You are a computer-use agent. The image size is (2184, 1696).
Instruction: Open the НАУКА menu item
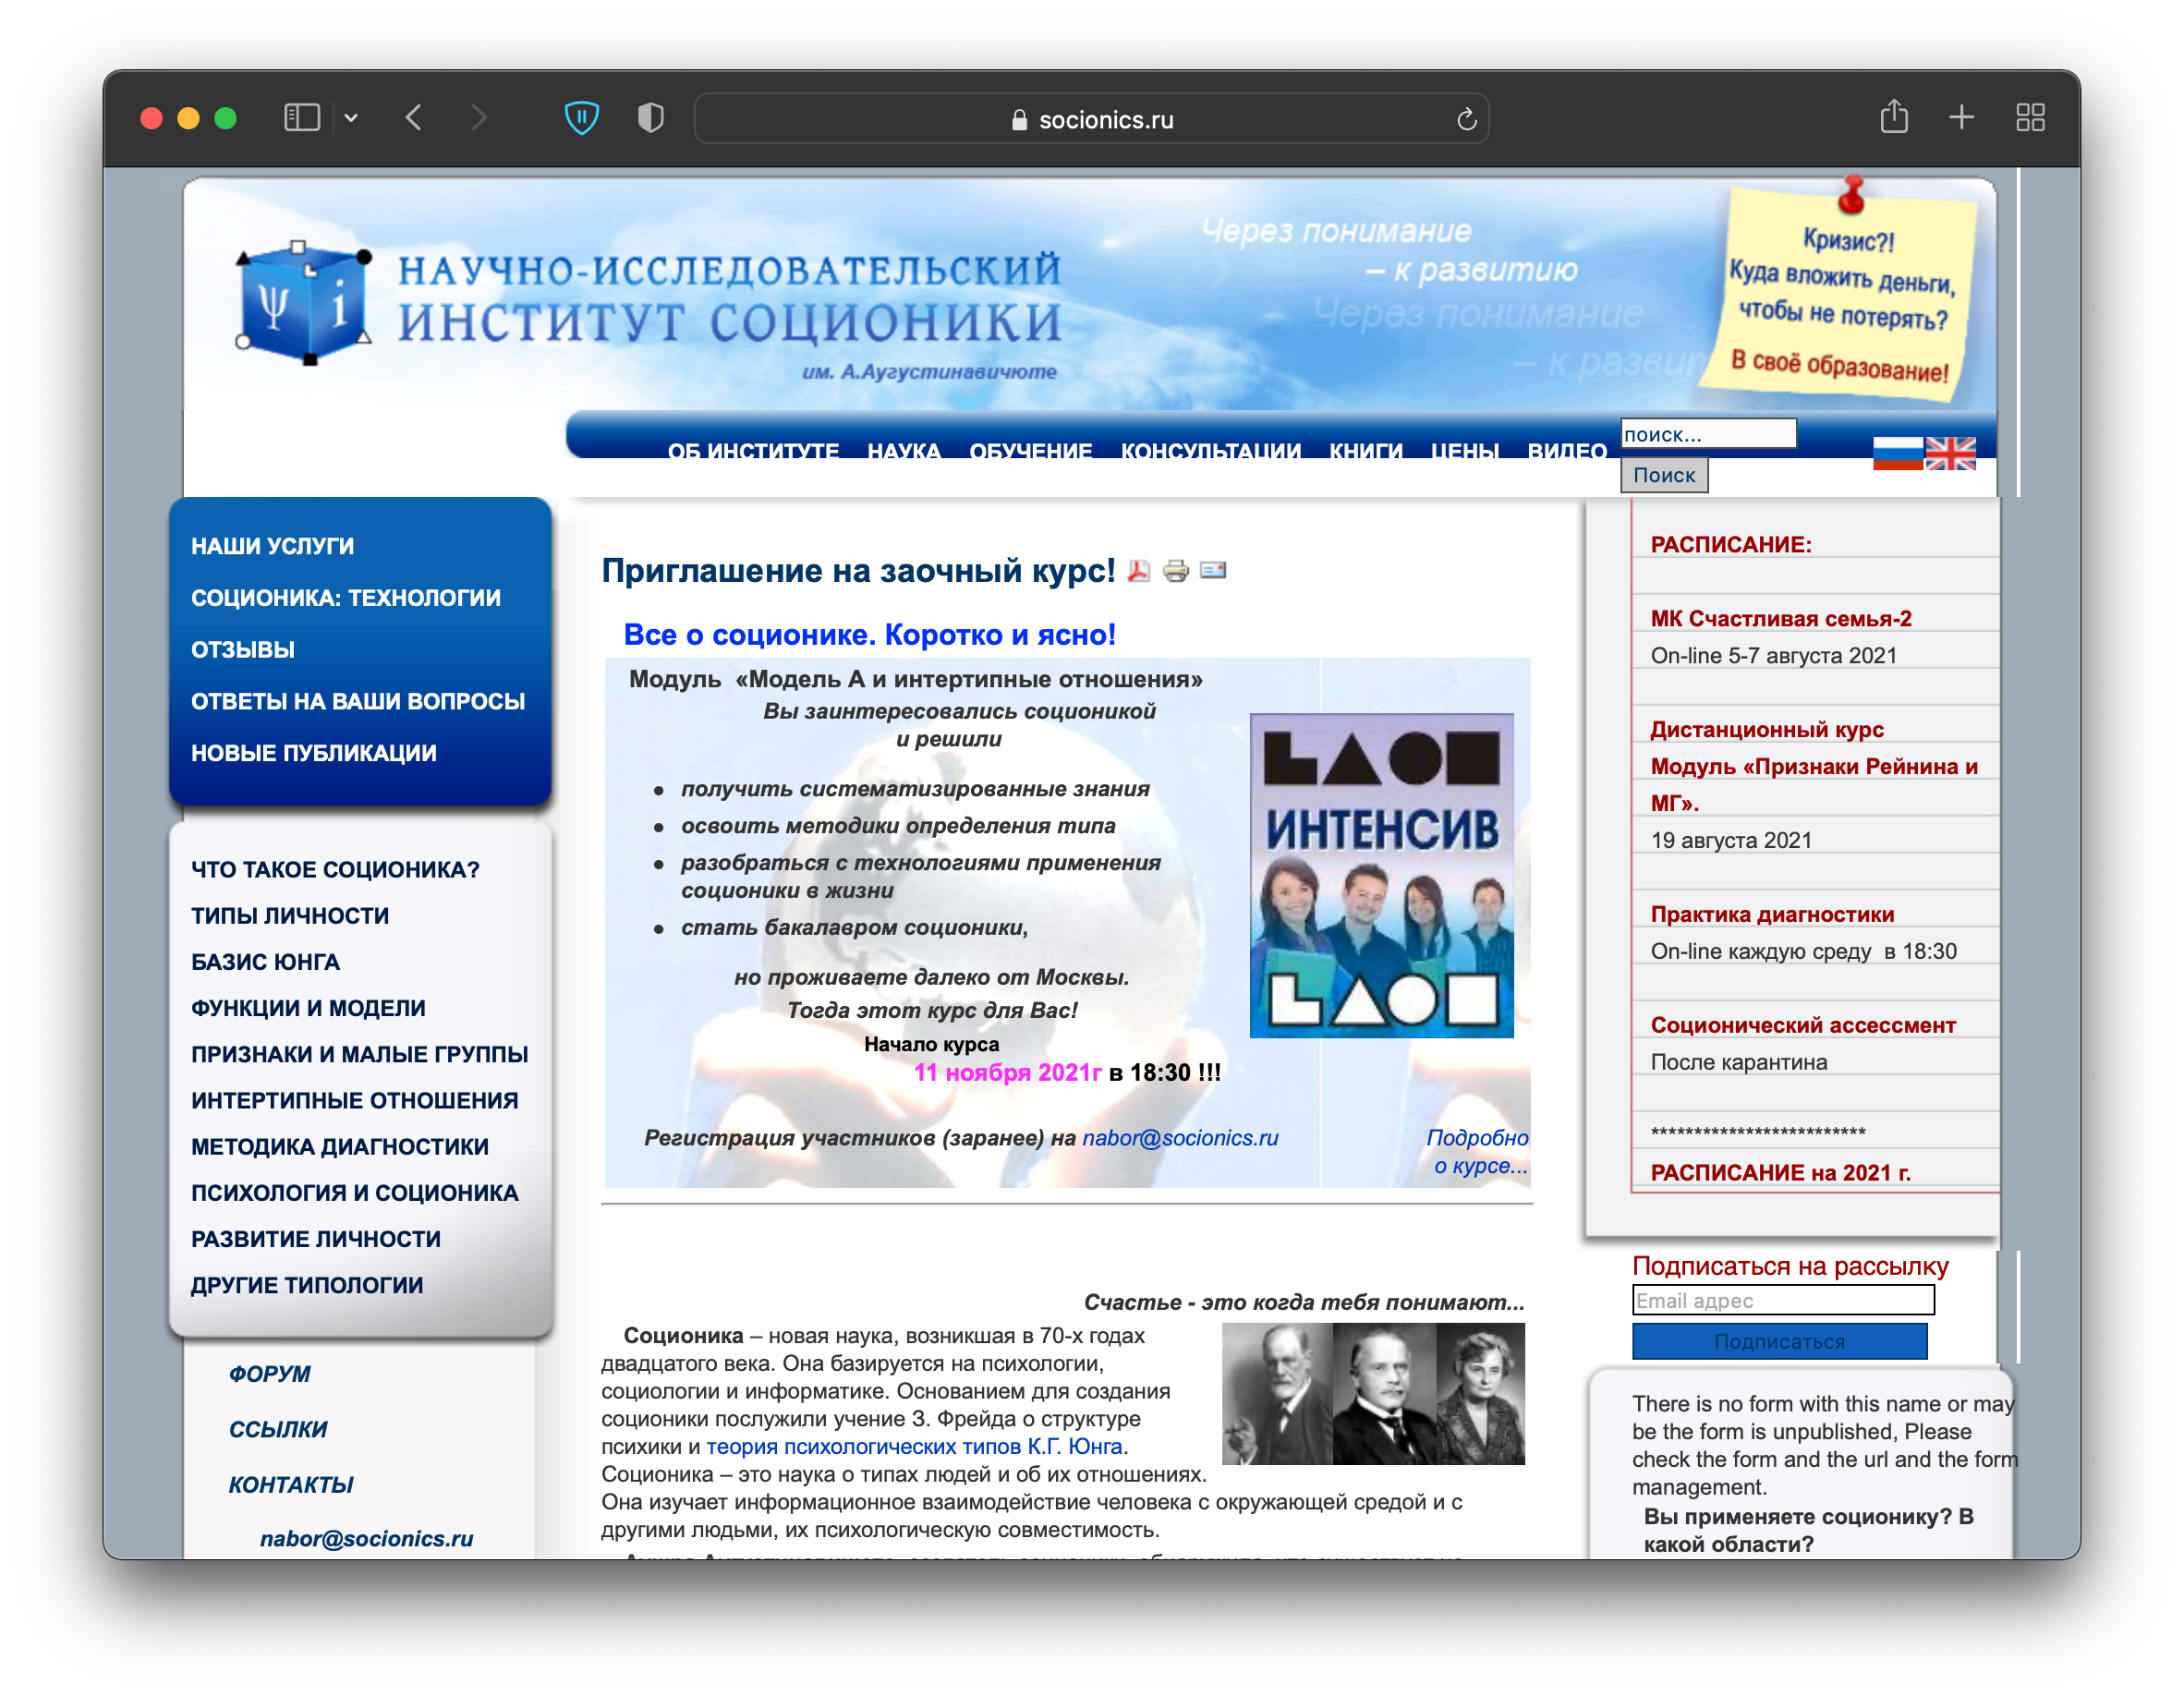pyautogui.click(x=904, y=450)
